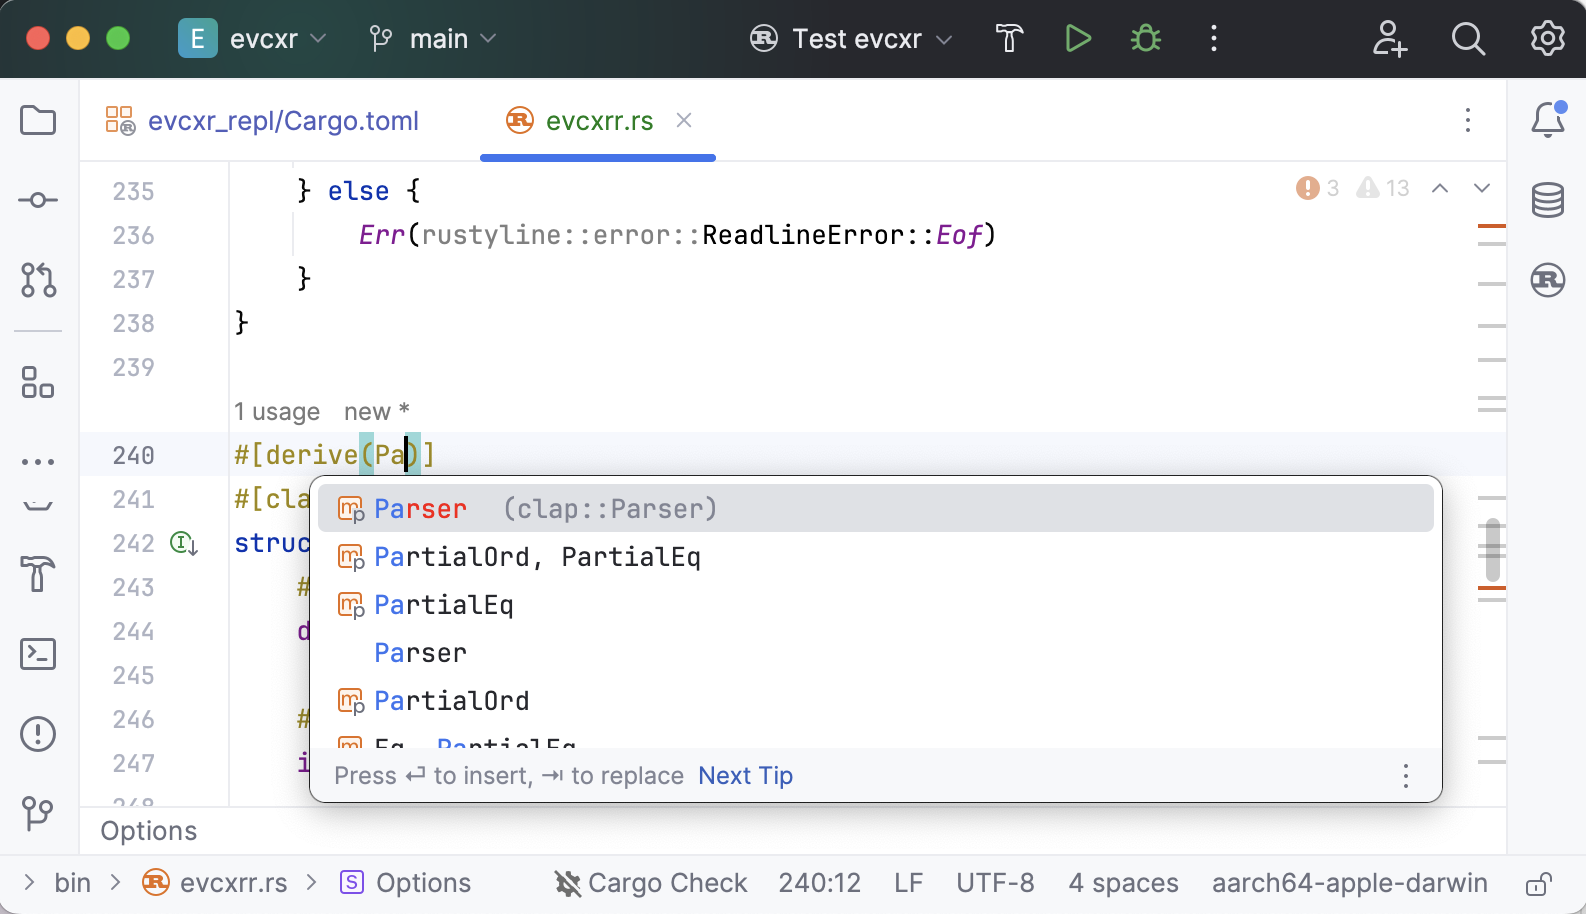The width and height of the screenshot is (1586, 914).
Task: Open the Pull Requests tool window
Action: point(38,280)
